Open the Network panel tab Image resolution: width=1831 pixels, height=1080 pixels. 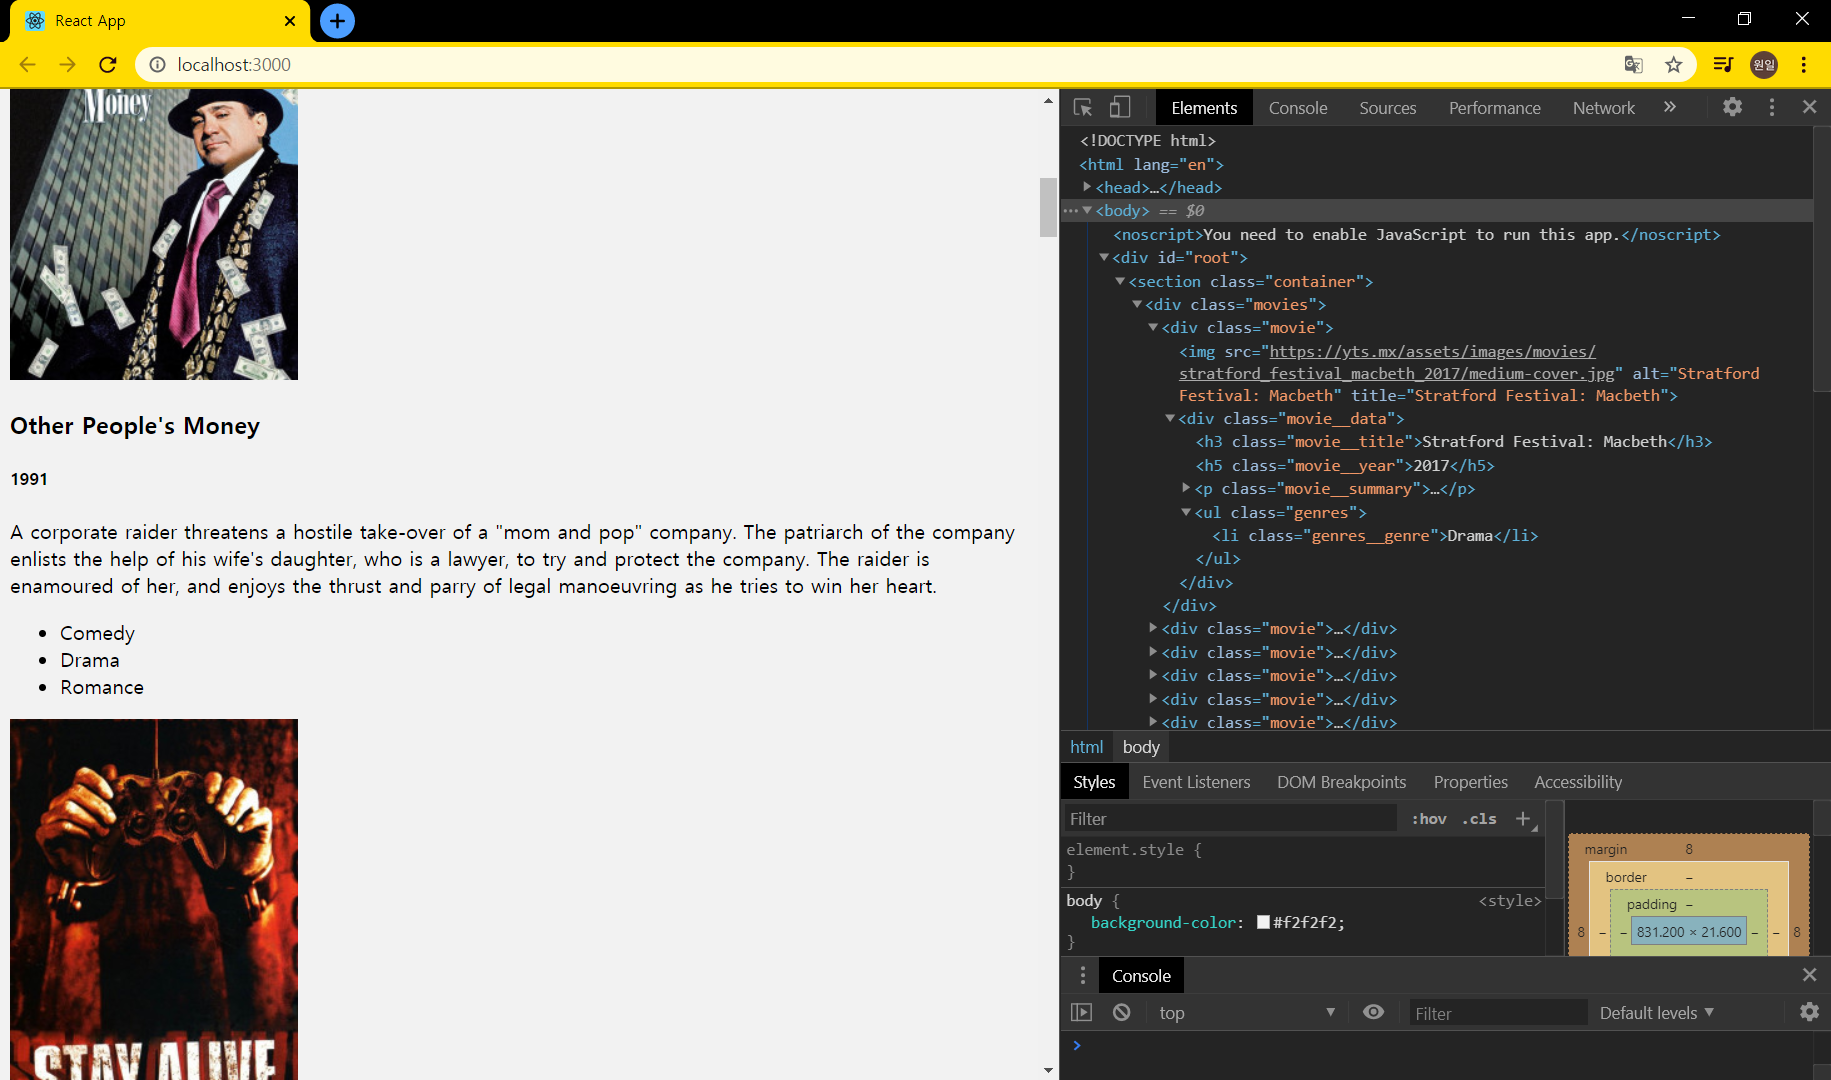(1603, 108)
